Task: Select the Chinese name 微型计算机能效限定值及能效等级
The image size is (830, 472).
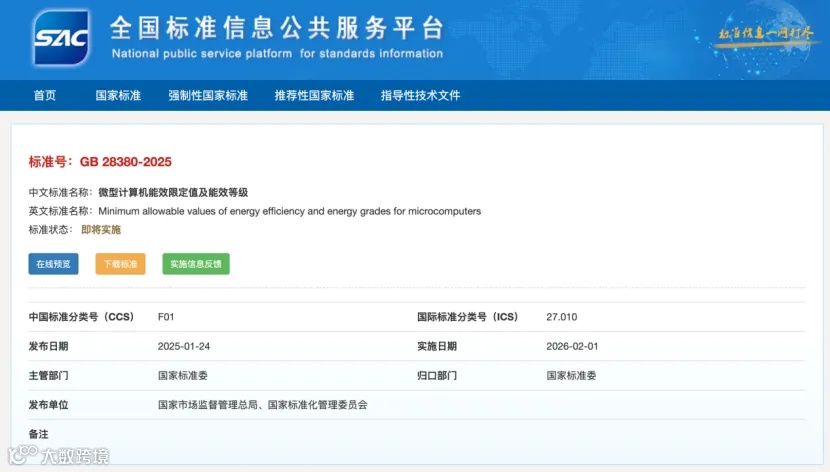Action: coord(173,193)
